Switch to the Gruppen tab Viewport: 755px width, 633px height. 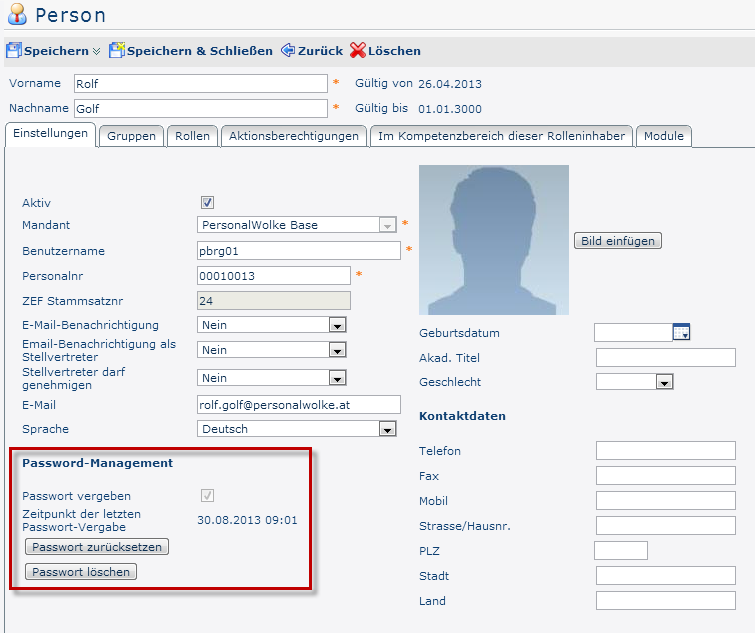131,136
